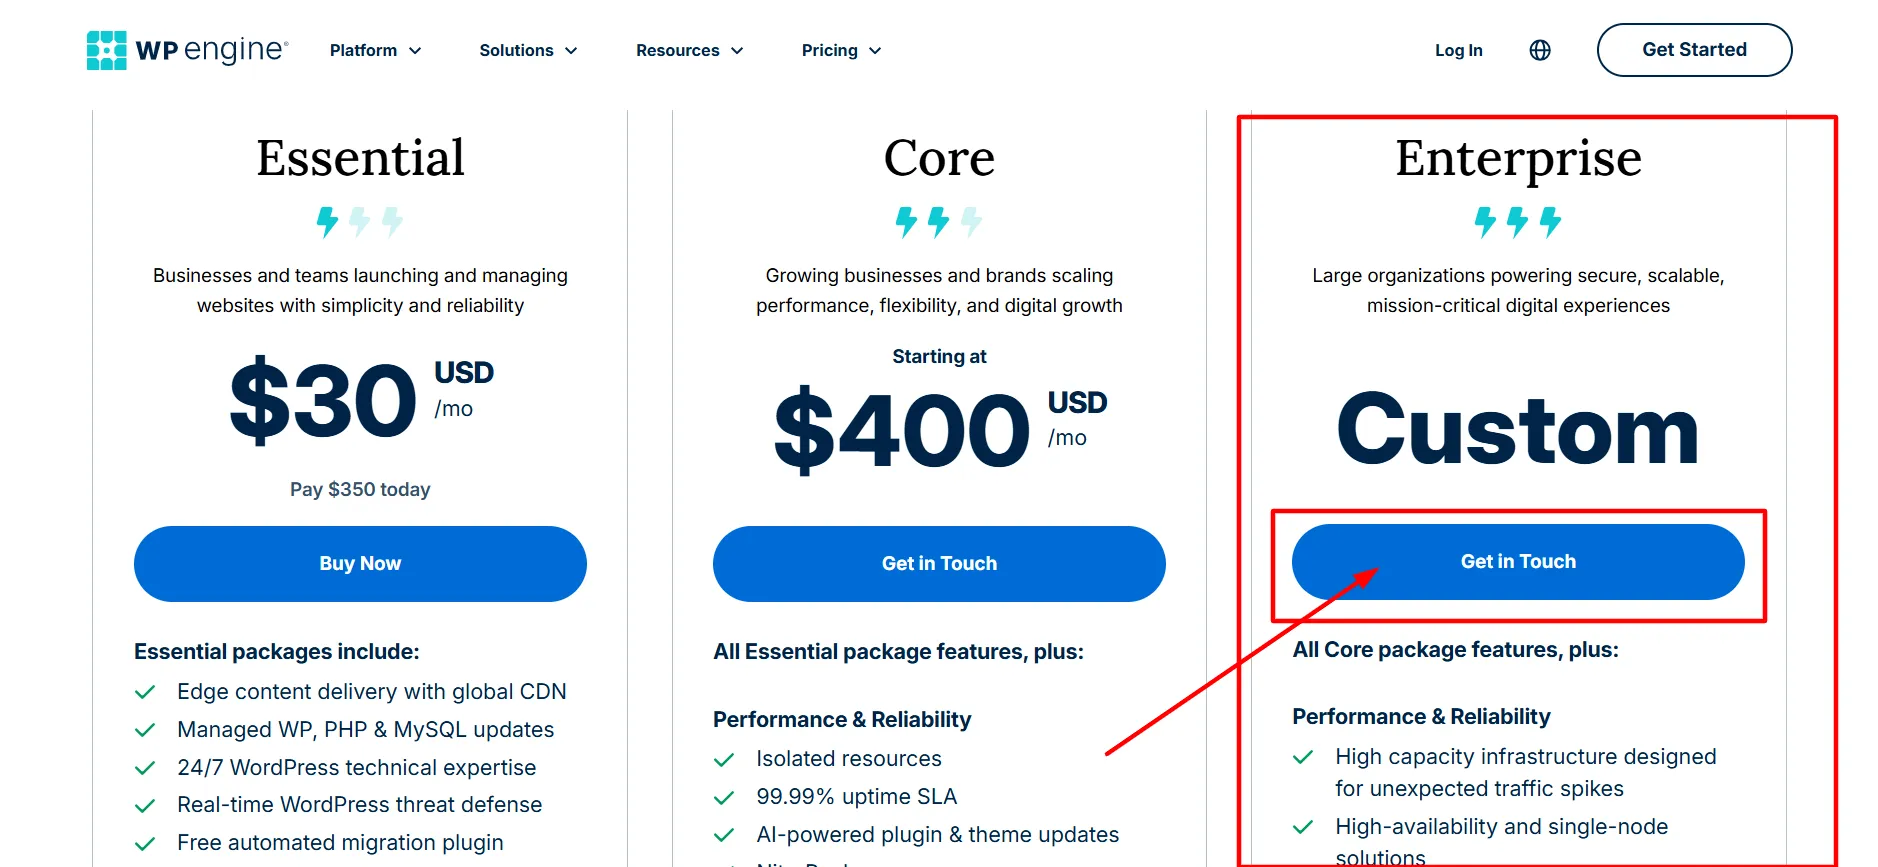Expand the Platform dropdown chevron
The height and width of the screenshot is (867, 1878).
pos(415,51)
